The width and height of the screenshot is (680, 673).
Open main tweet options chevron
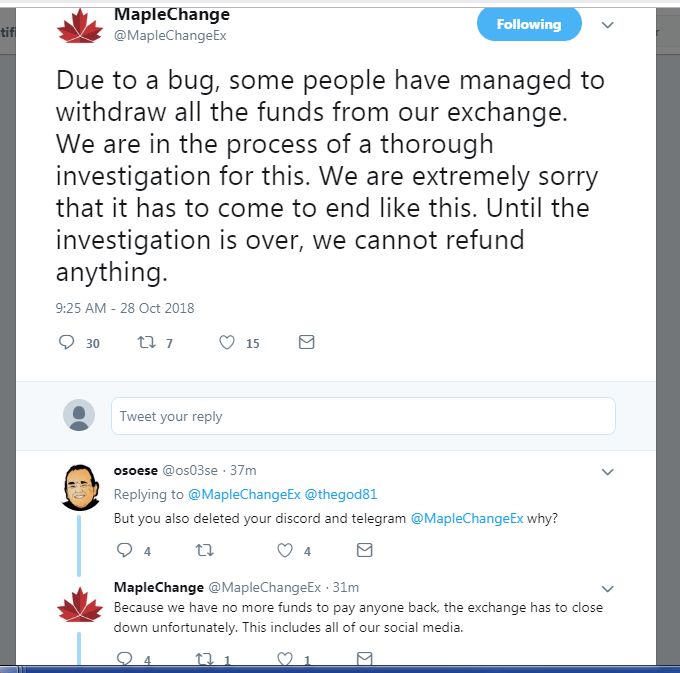(606, 23)
